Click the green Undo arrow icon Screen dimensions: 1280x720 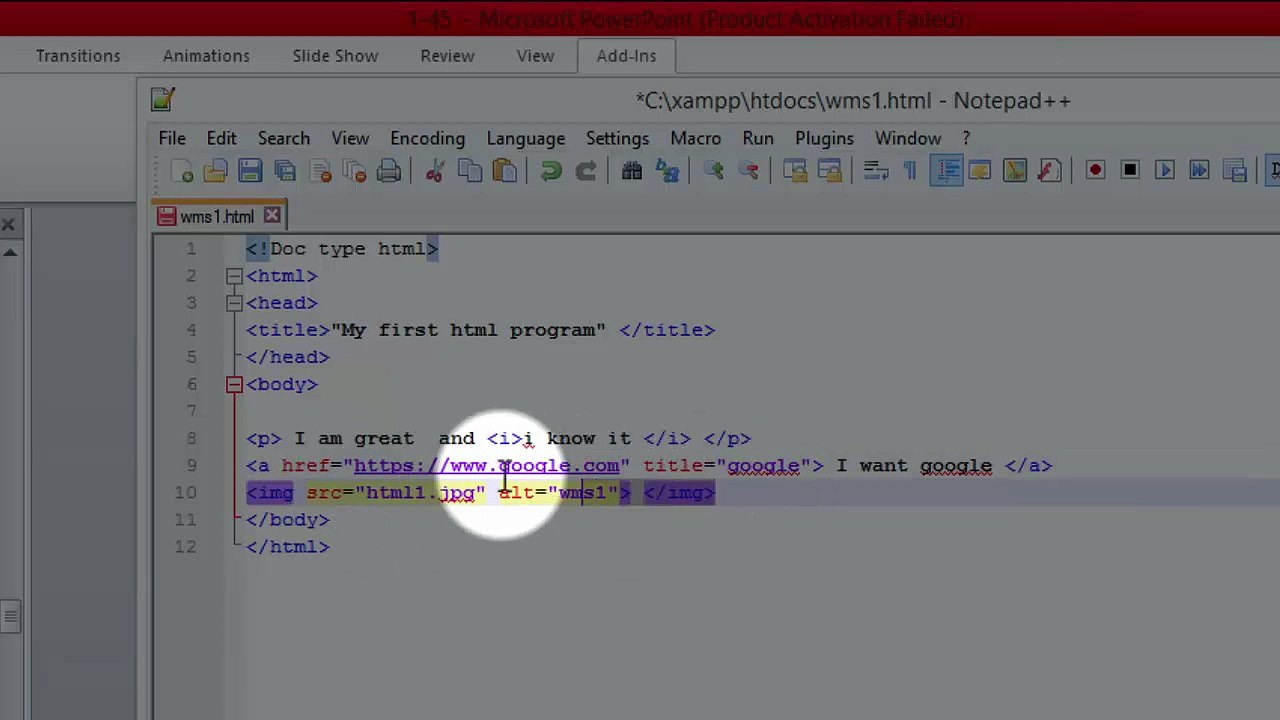[x=550, y=171]
